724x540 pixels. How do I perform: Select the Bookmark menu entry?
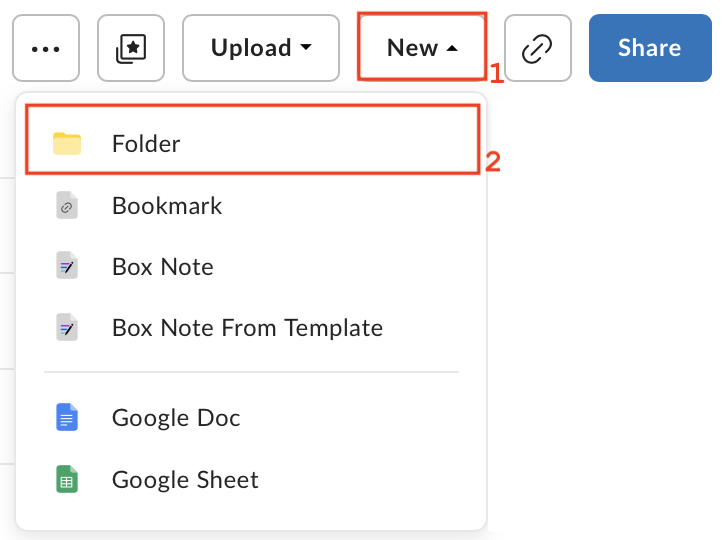point(167,206)
